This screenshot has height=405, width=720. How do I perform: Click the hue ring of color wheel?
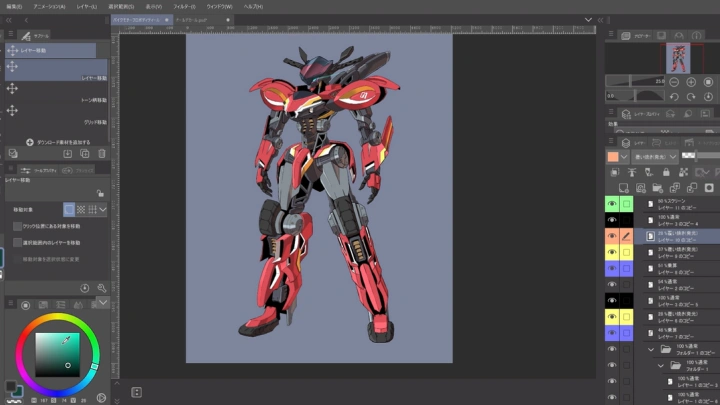pos(57,317)
